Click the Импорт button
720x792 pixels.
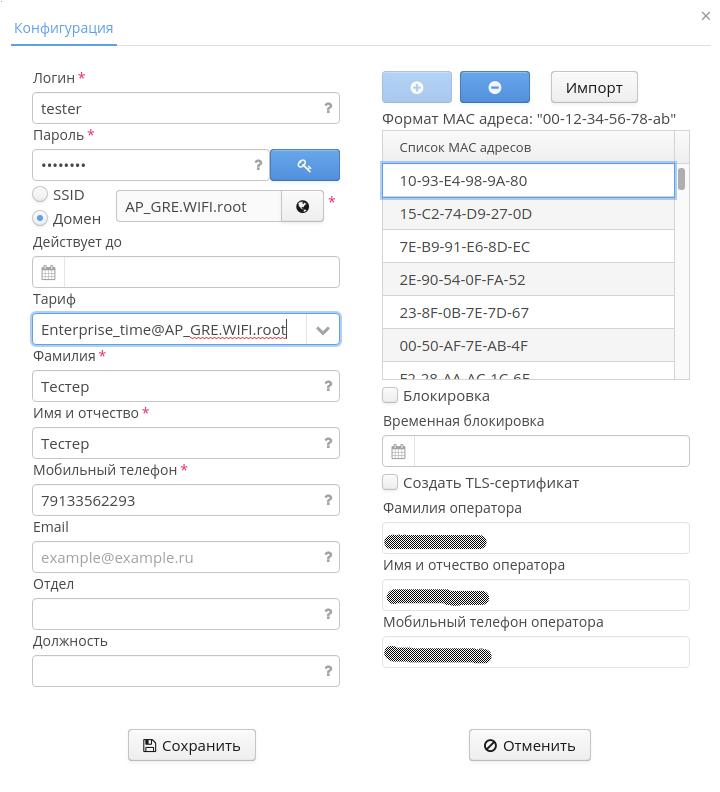point(594,87)
